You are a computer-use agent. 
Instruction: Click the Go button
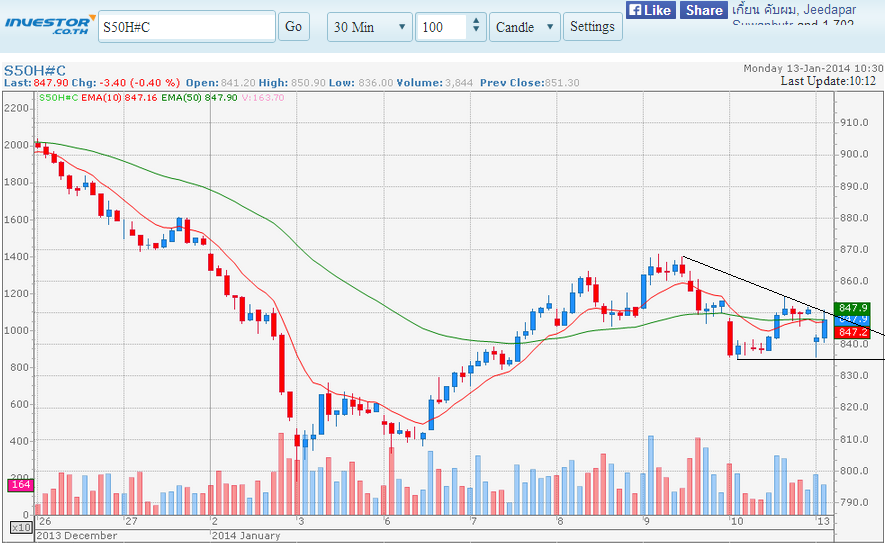[293, 27]
